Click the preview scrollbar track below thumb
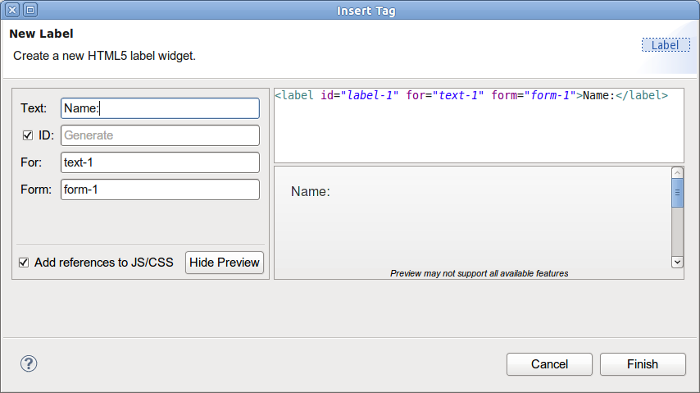Screen dimensions: 700x393 [x=677, y=232]
